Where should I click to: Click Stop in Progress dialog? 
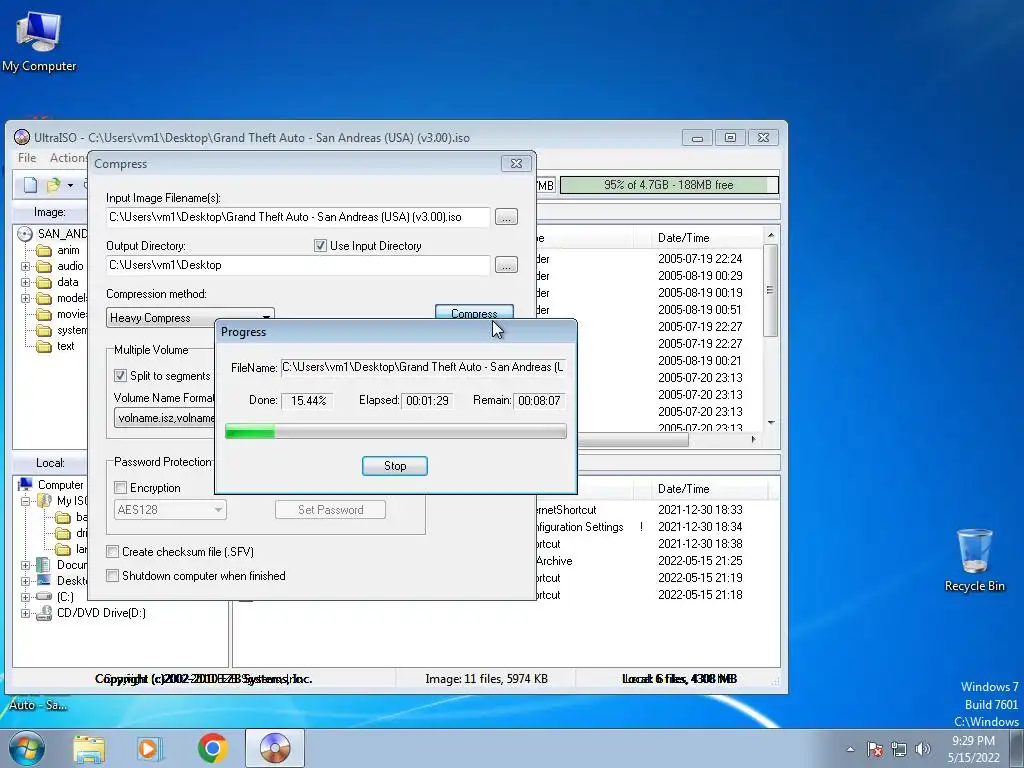[x=394, y=466]
